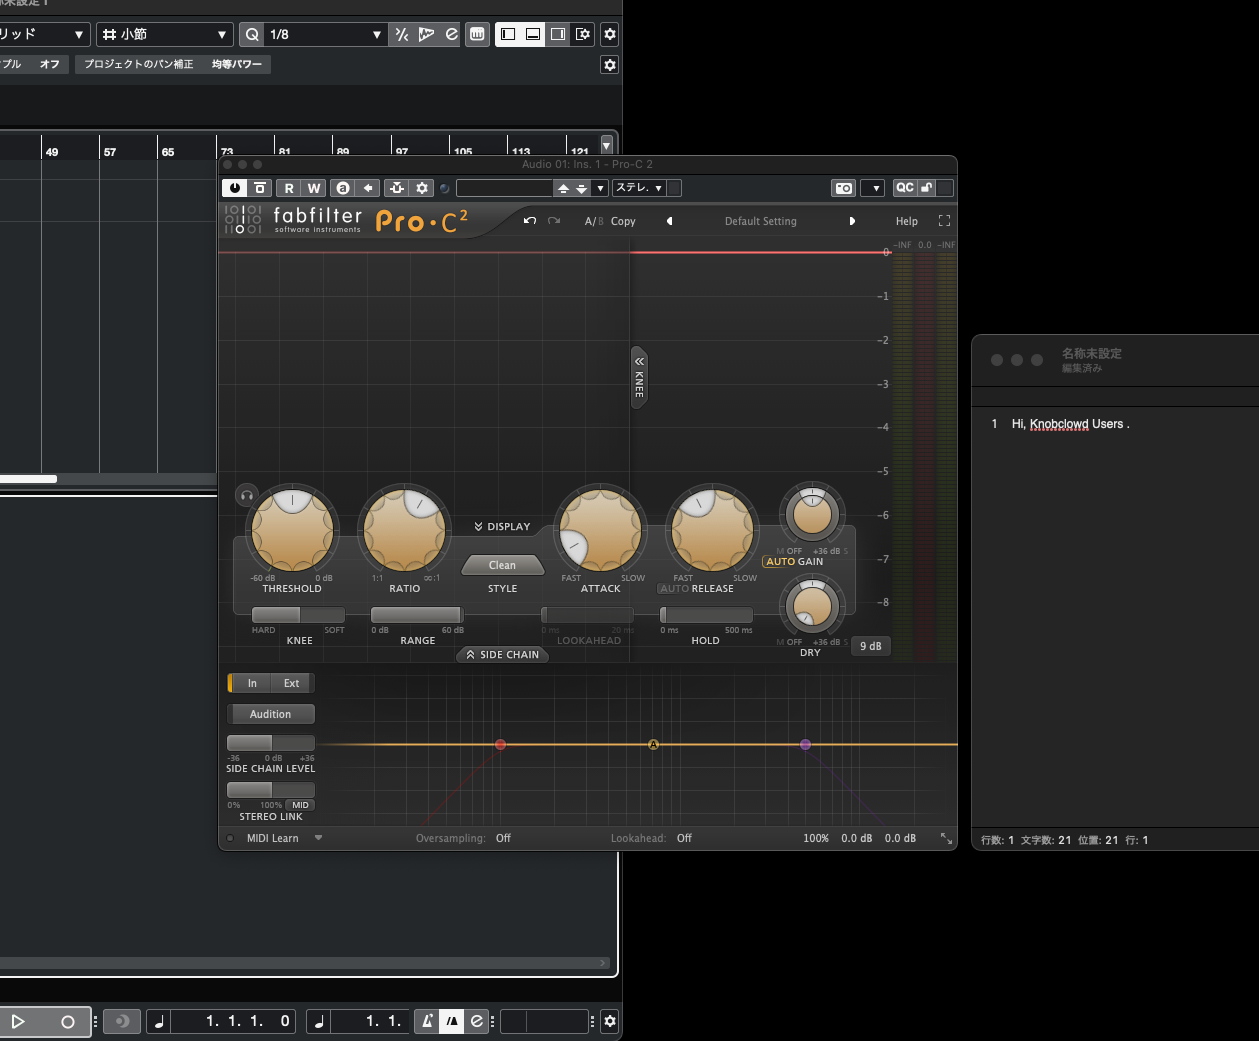Load next preset with down arrow

point(581,188)
